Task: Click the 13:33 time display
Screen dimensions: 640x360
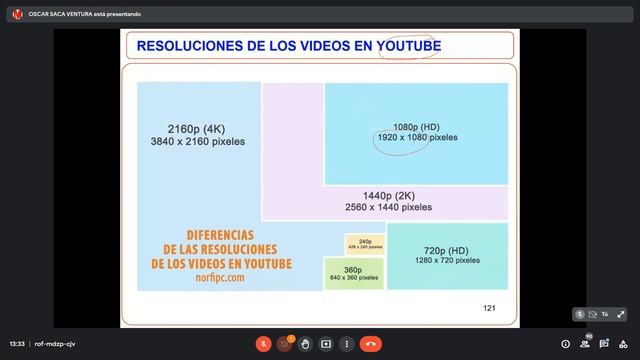Action: [17, 344]
